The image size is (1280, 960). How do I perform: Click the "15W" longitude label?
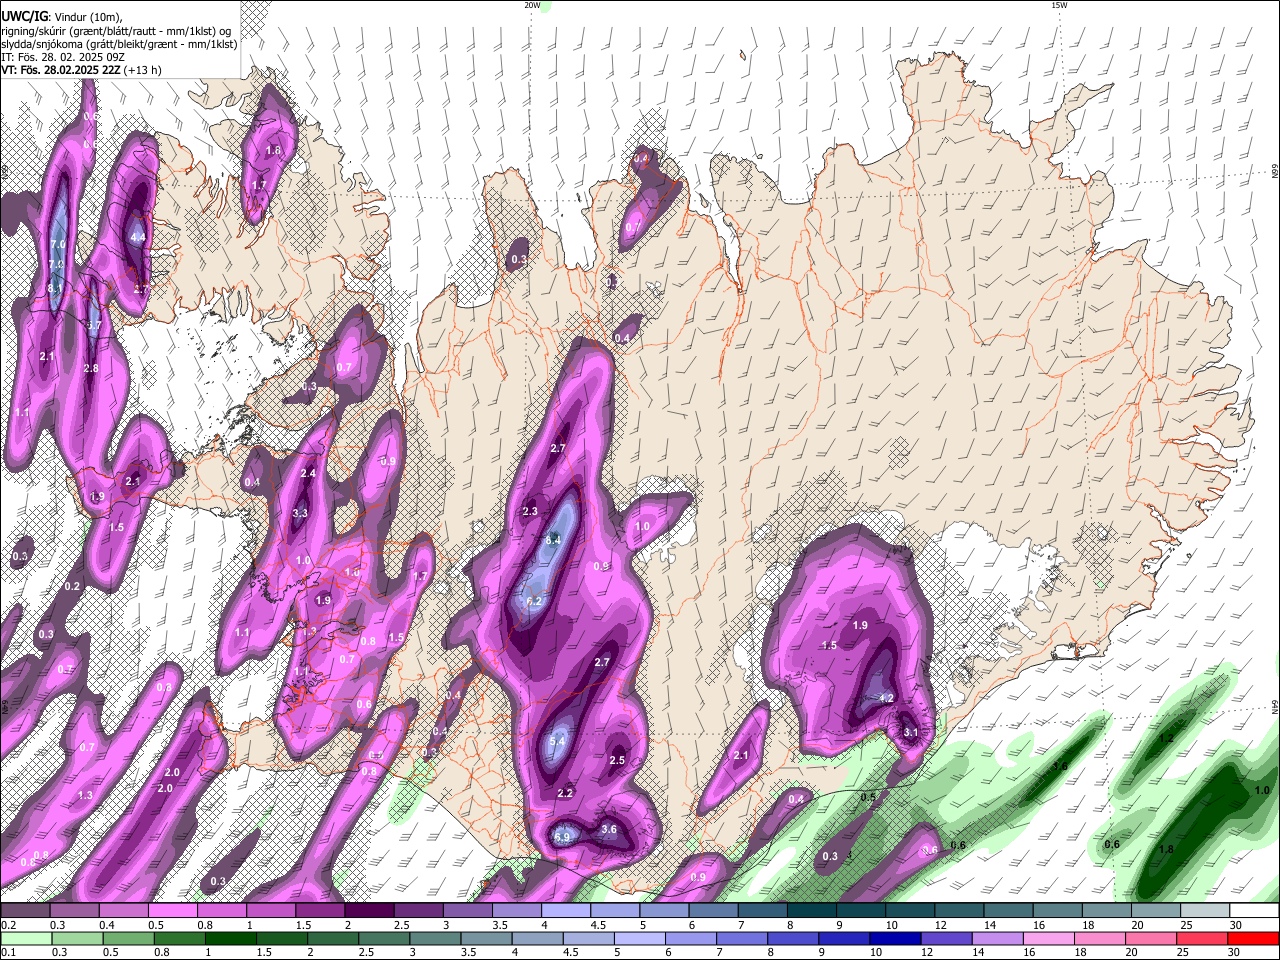[1059, 5]
